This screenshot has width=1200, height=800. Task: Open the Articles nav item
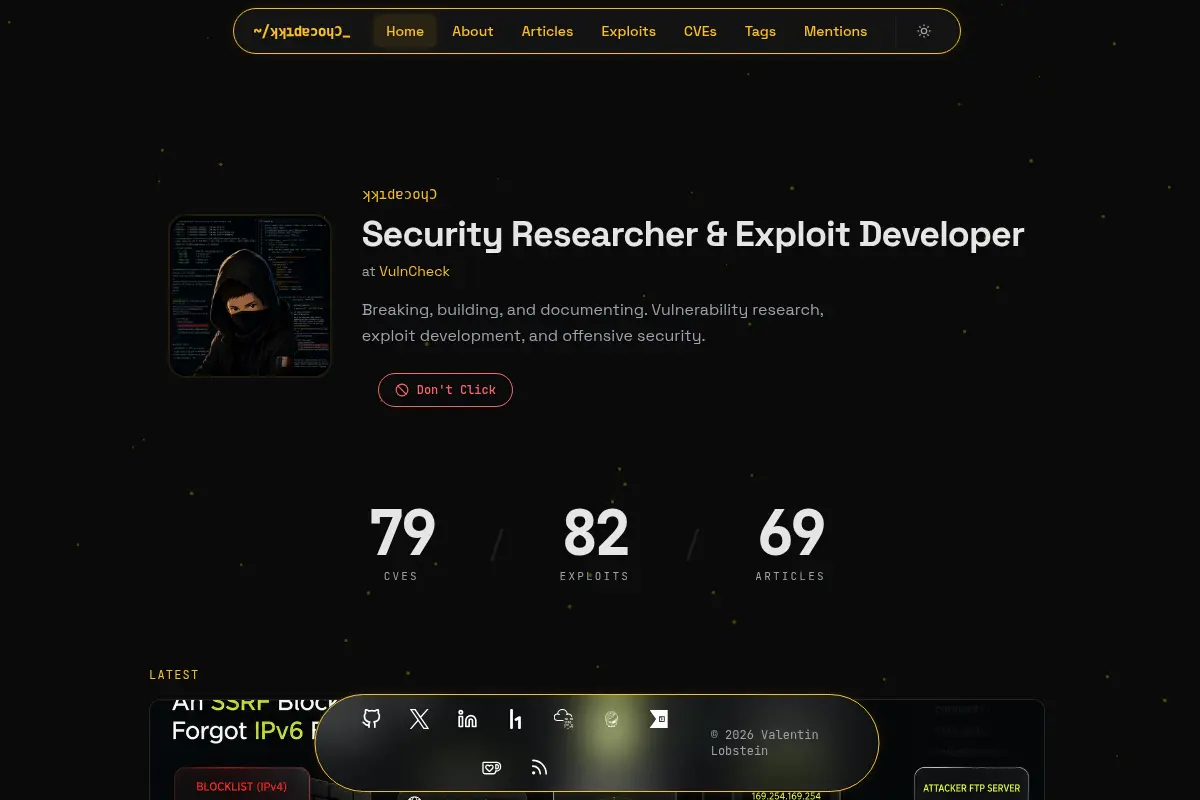tap(547, 31)
